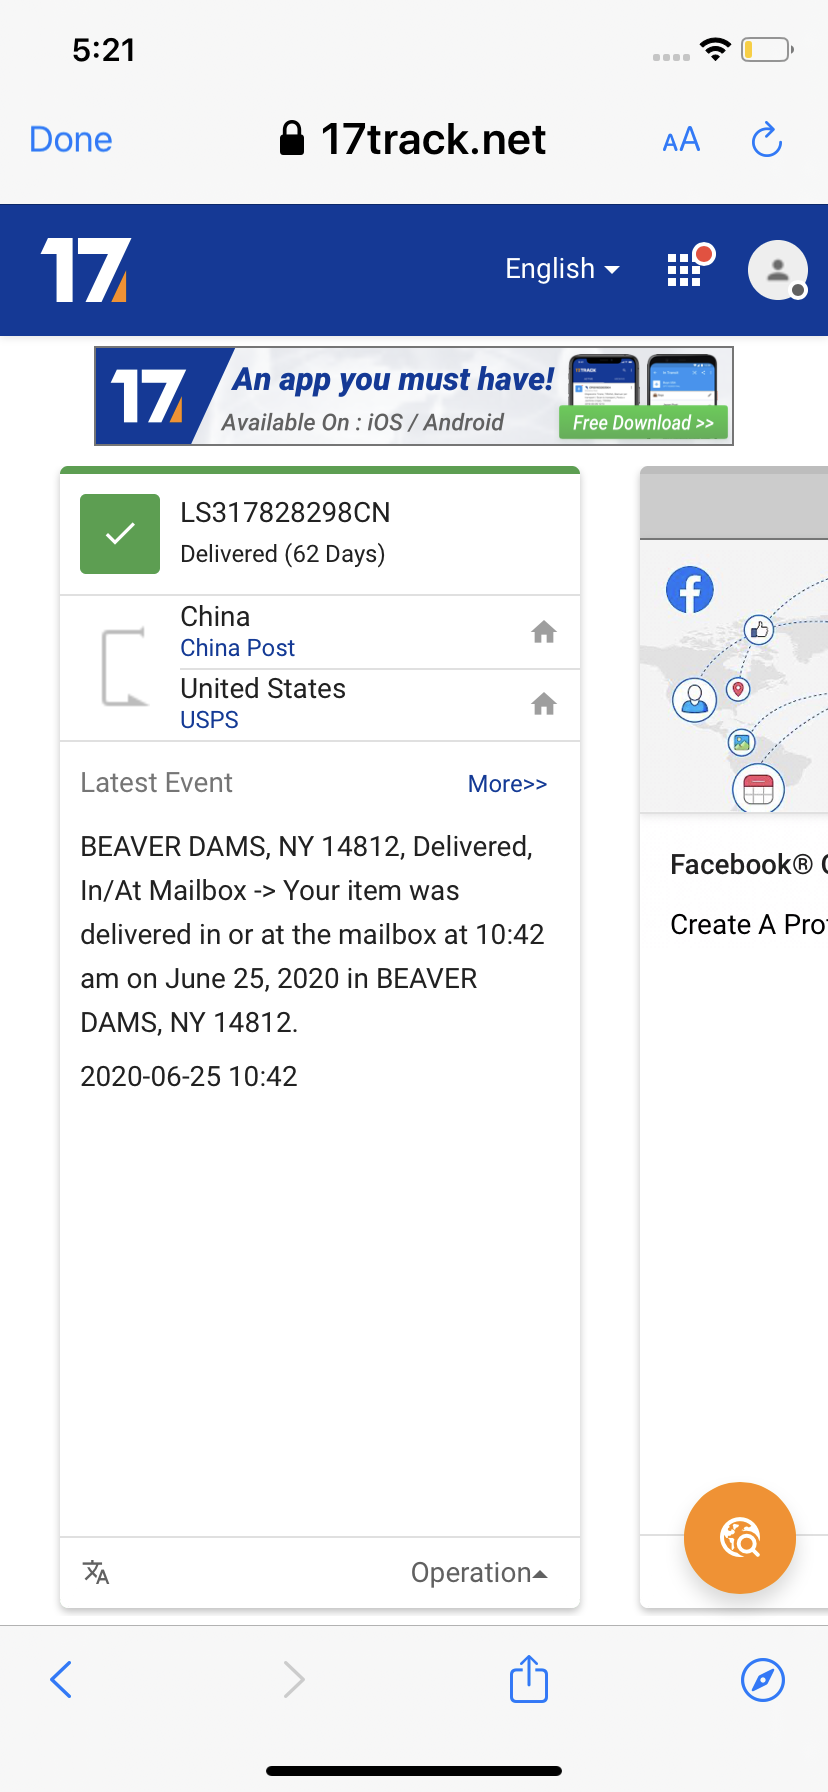Expand the English language dropdown

(x=562, y=269)
